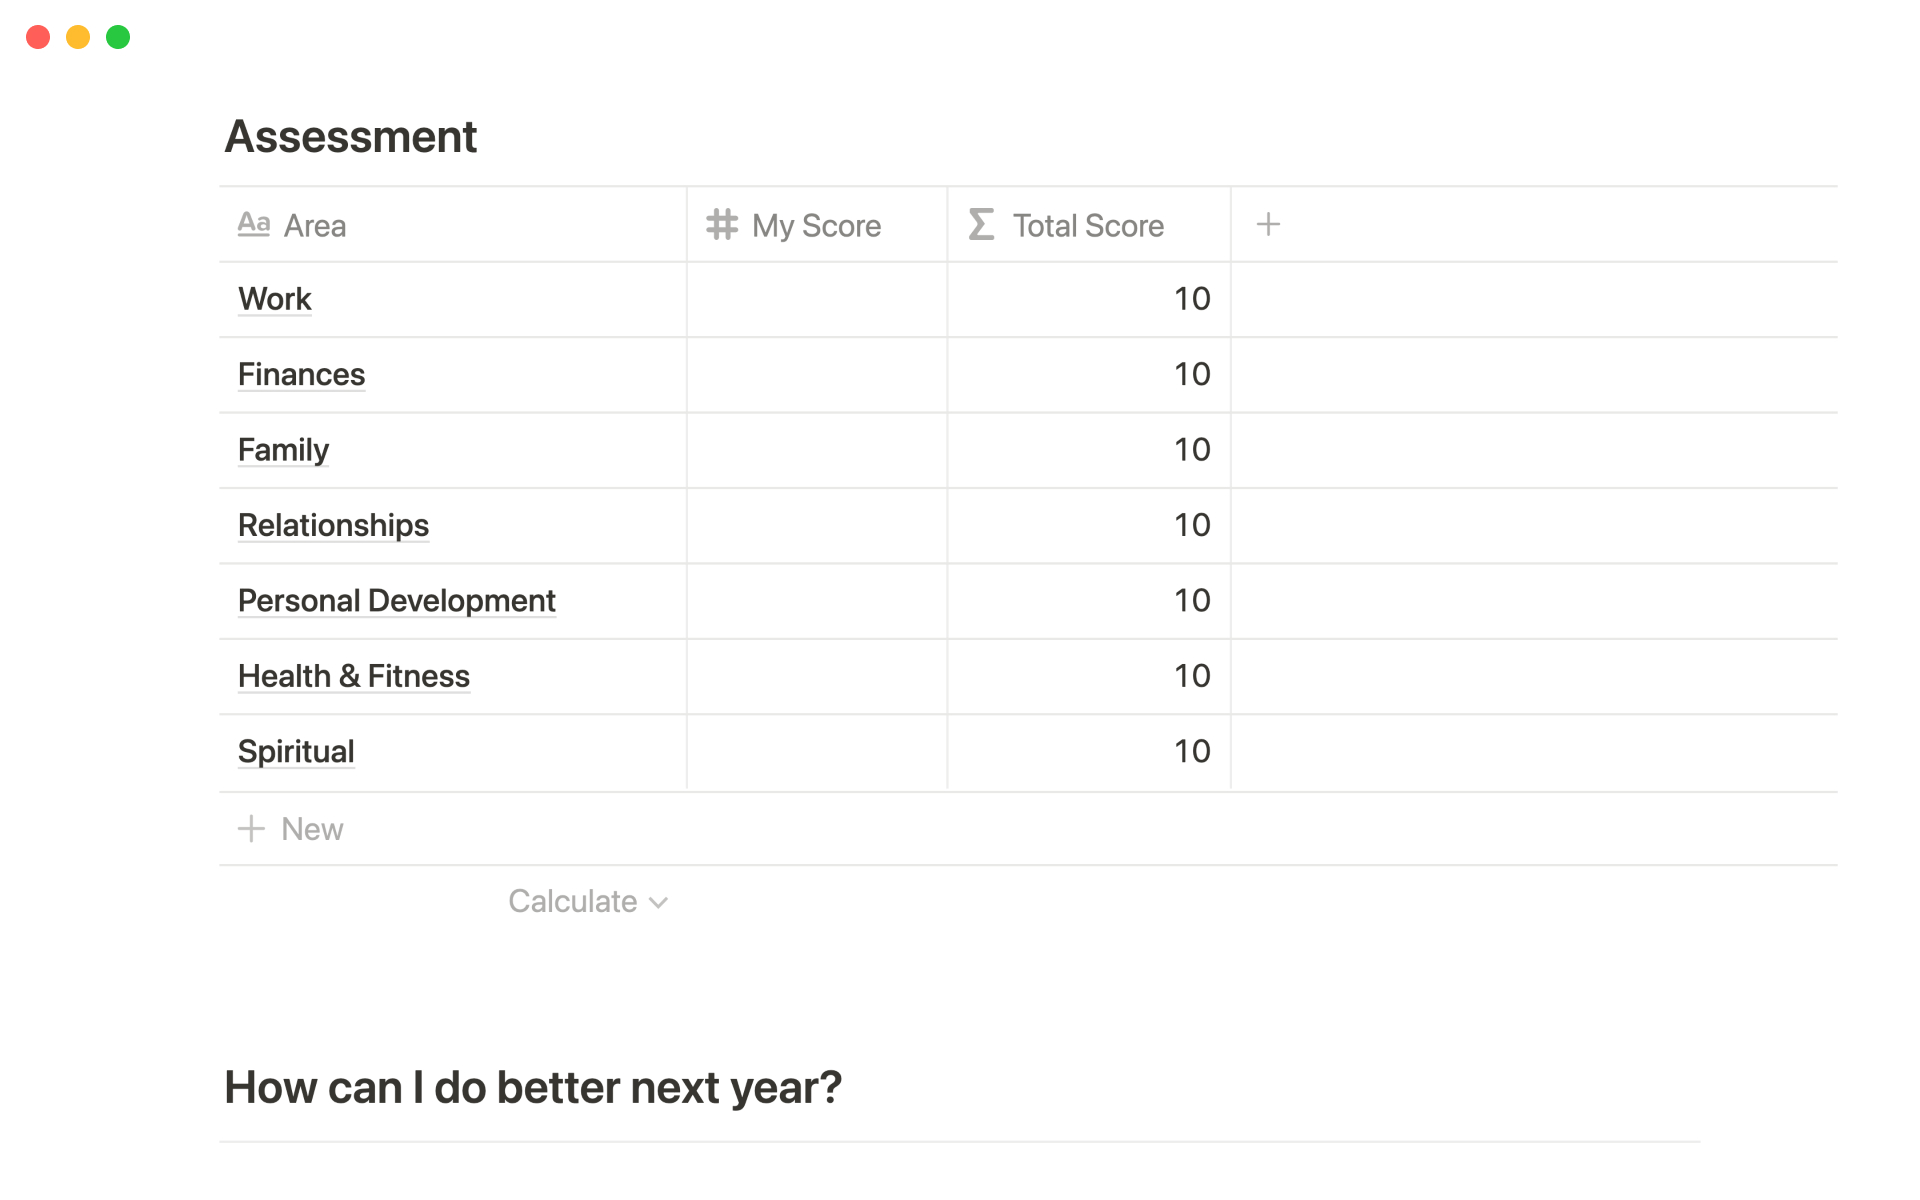Add a New row to the table
Viewport: 1920px width, 1200px height.
pos(312,829)
